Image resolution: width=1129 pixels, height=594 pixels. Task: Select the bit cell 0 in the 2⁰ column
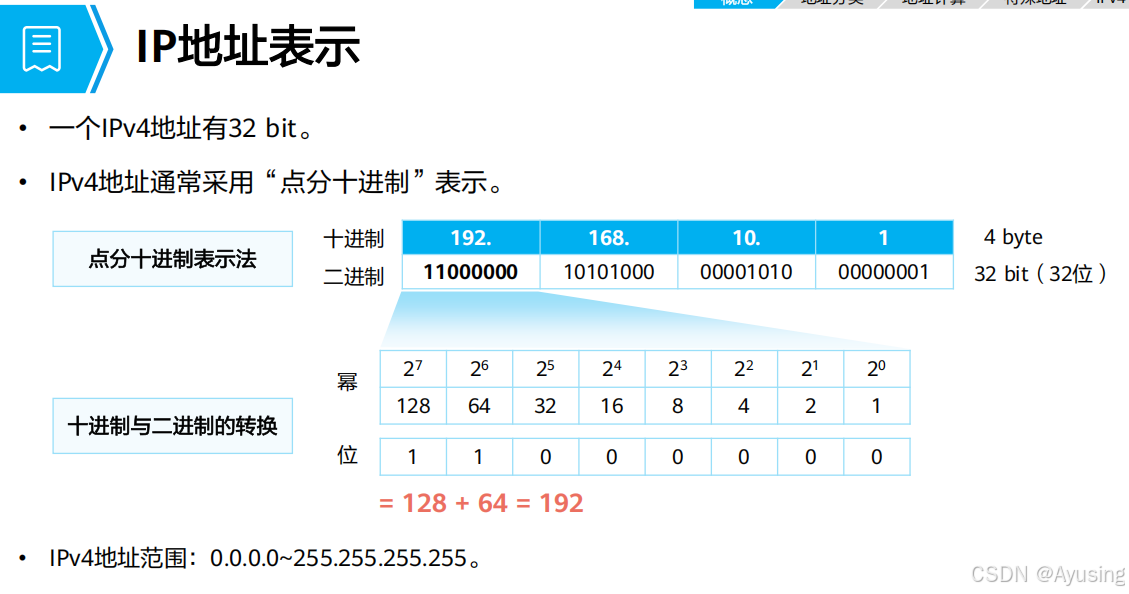876,456
